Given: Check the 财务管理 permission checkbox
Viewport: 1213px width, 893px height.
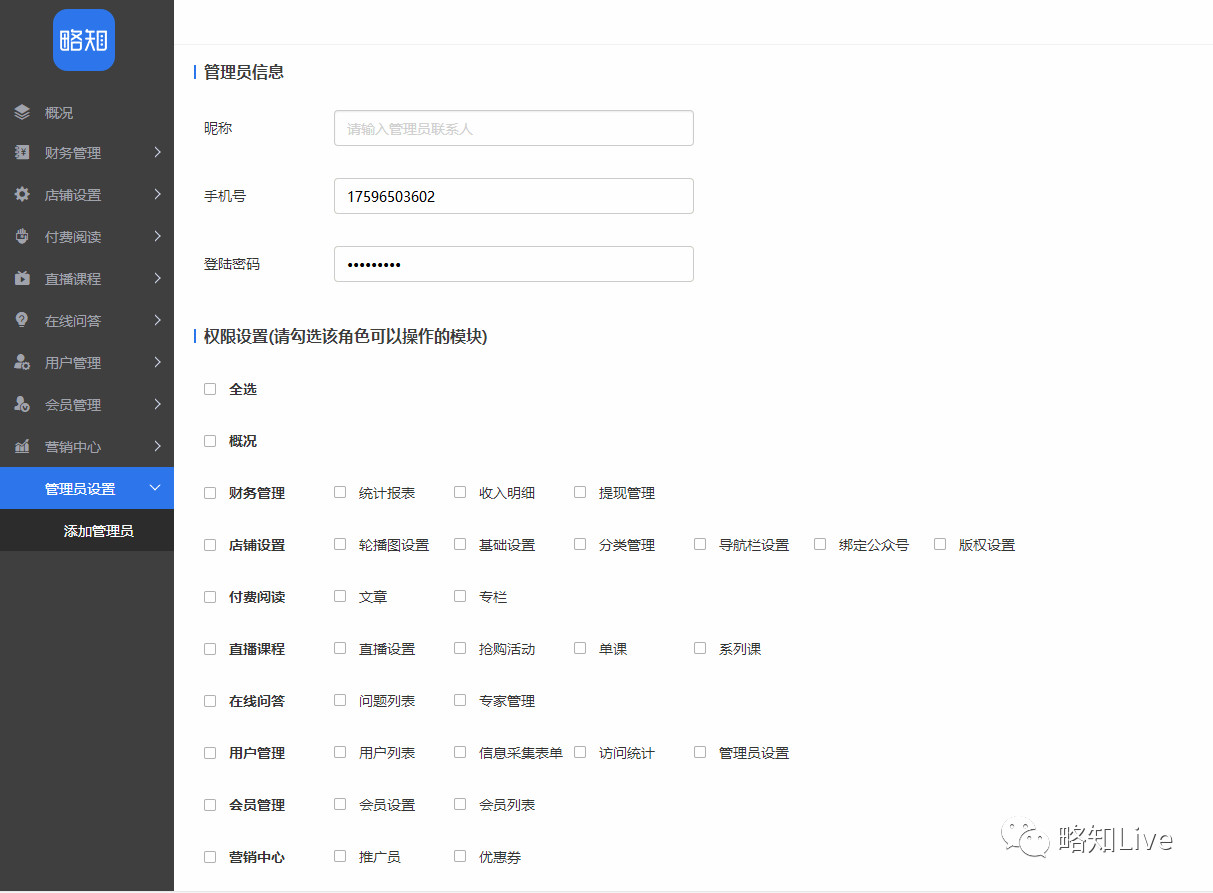Looking at the screenshot, I should click(210, 492).
